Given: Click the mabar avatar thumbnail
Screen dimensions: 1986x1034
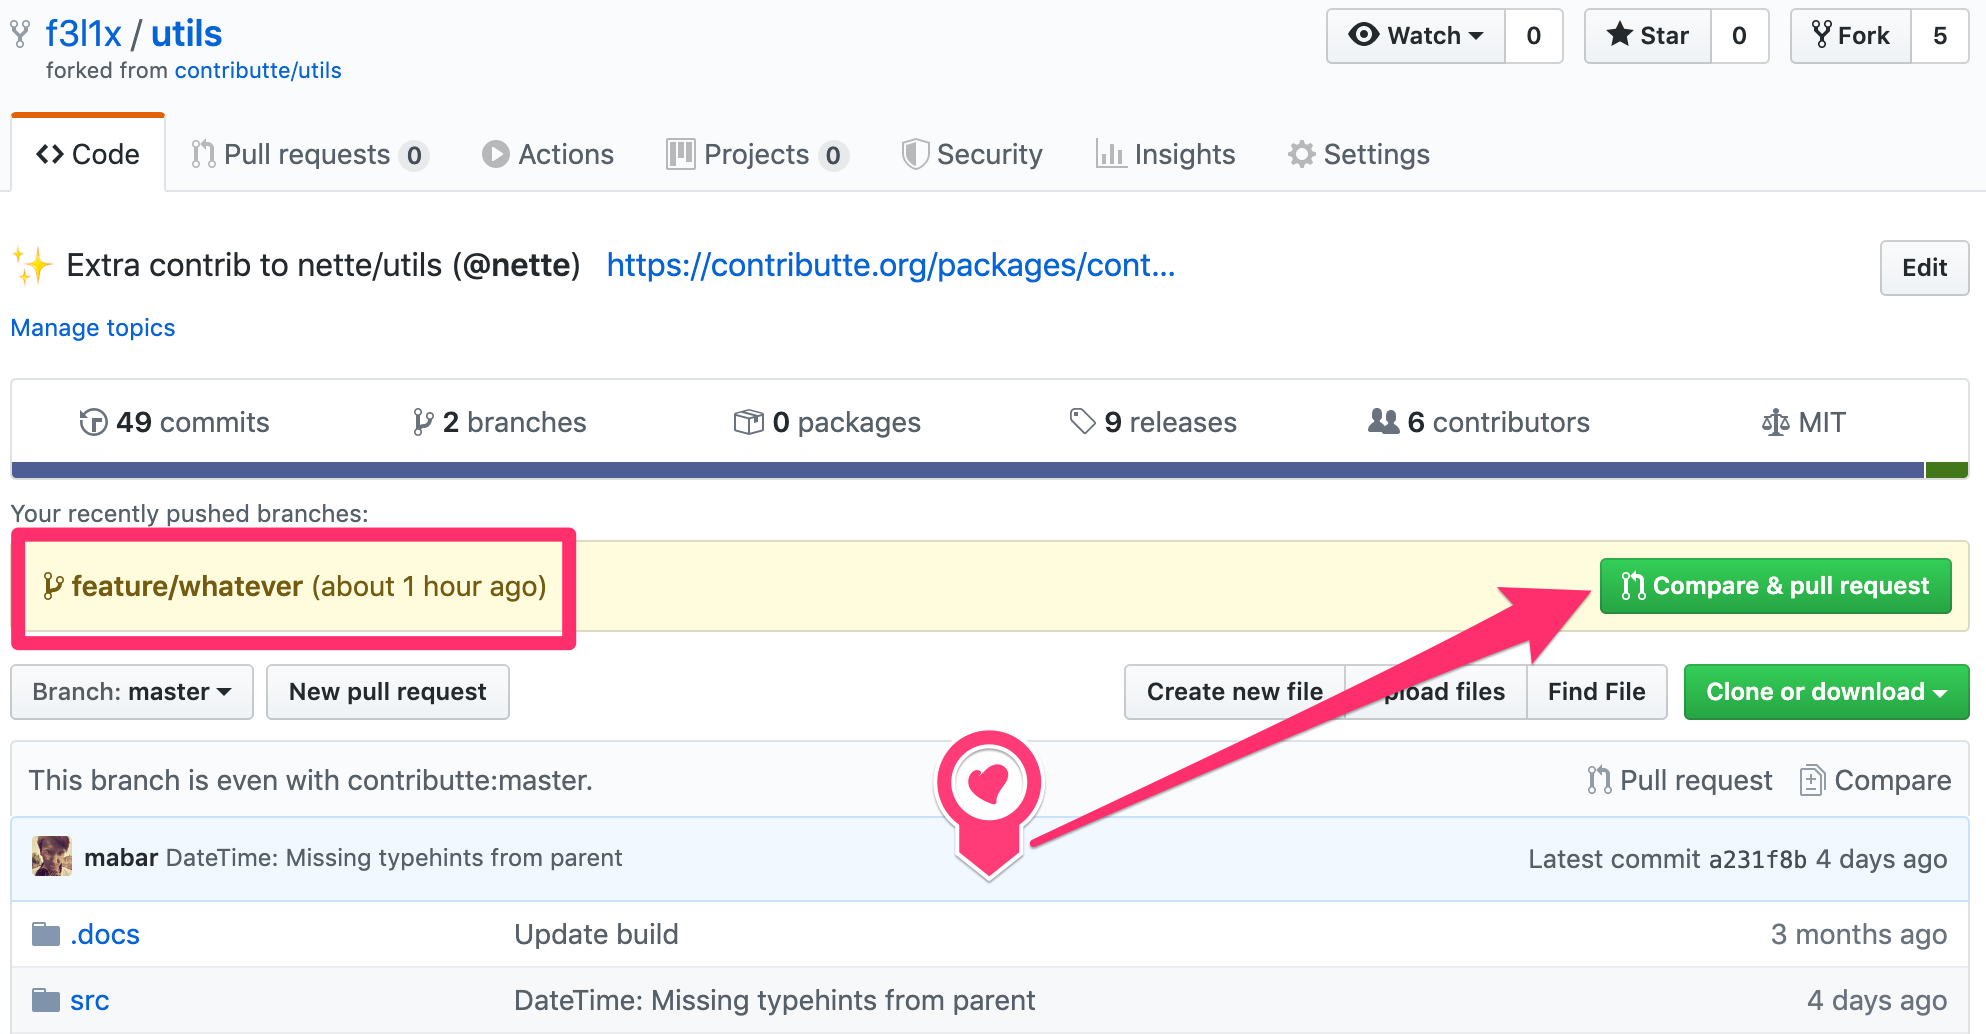Looking at the screenshot, I should tap(52, 857).
